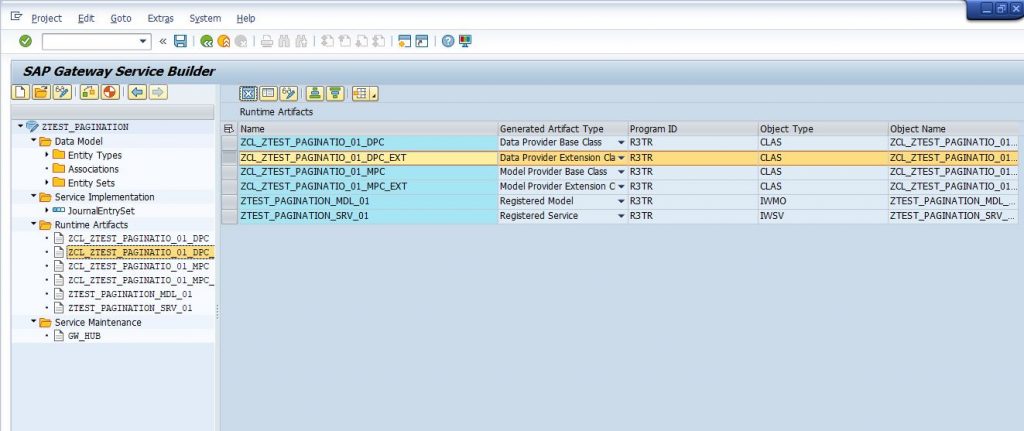Open the Help menu
The height and width of the screenshot is (431, 1024).
246,18
